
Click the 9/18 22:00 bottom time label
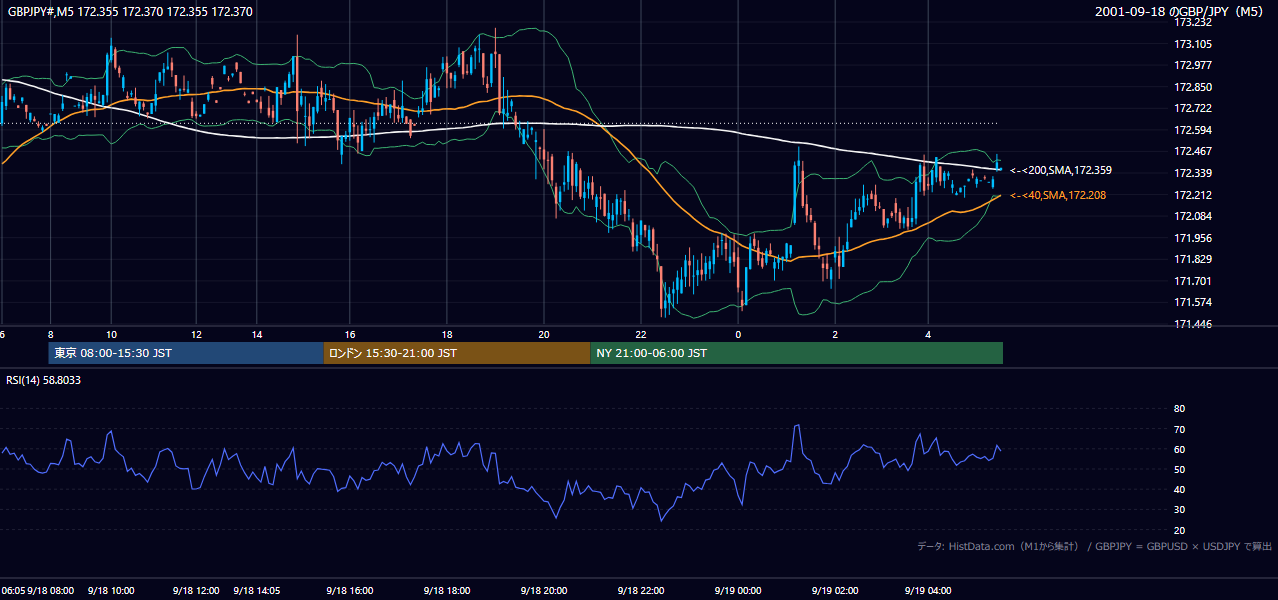point(641,591)
